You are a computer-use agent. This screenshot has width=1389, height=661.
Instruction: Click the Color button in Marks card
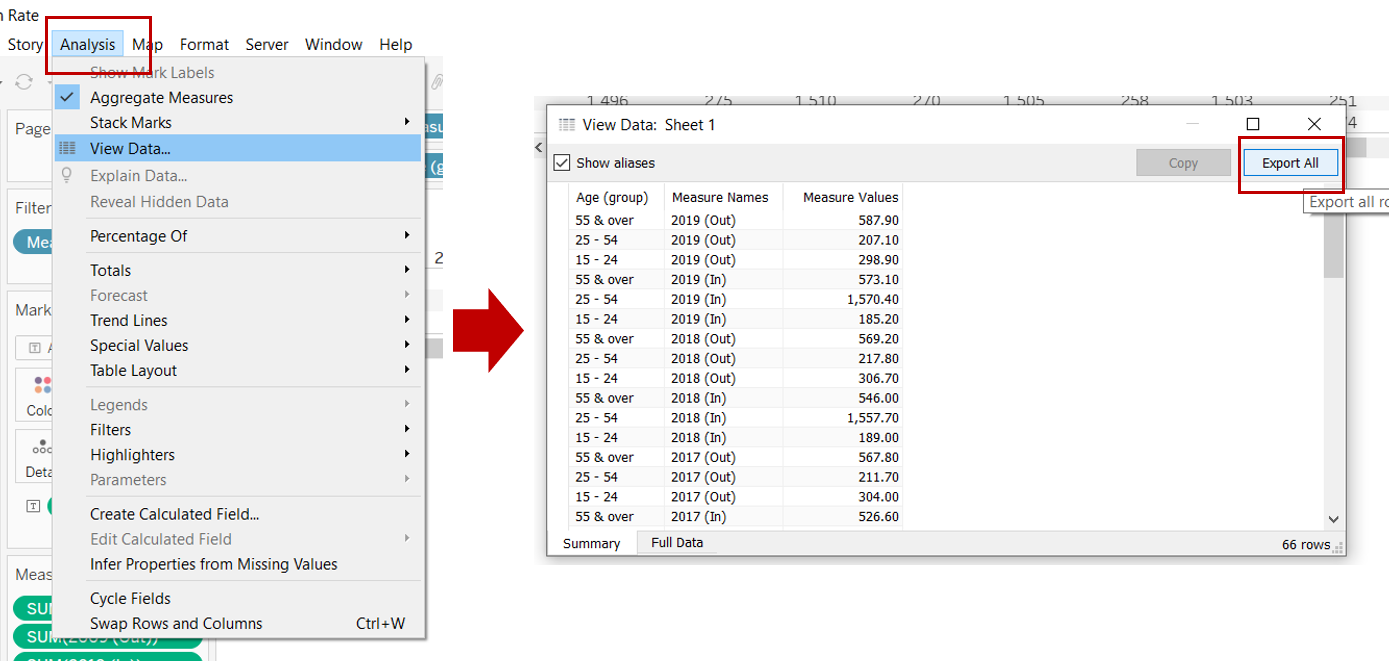tap(40, 395)
